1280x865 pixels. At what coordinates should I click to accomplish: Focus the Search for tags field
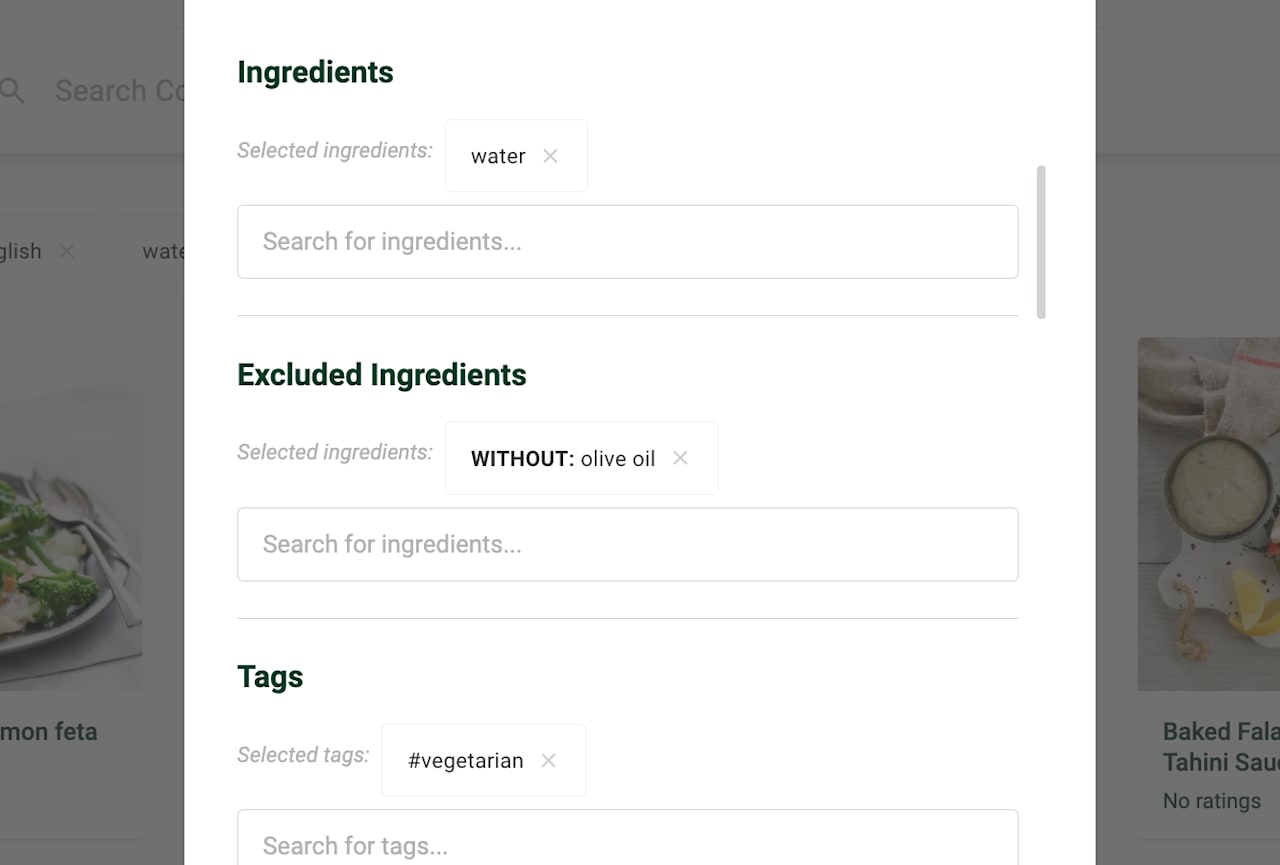click(628, 838)
